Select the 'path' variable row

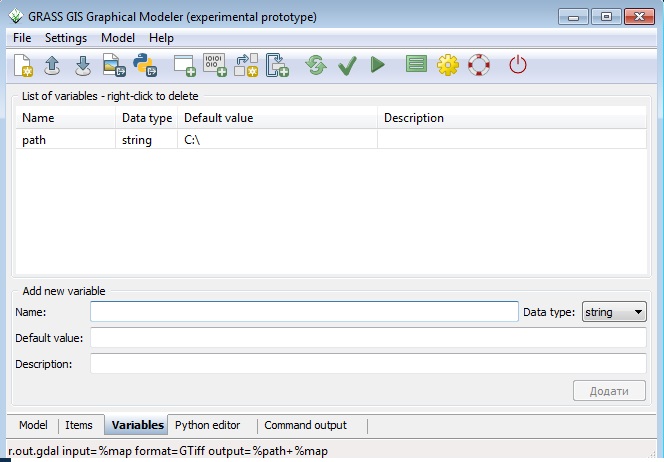click(x=331, y=140)
